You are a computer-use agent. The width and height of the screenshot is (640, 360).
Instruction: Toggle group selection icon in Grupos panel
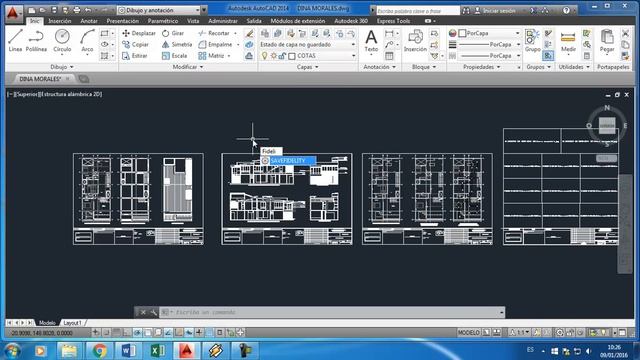(548, 55)
